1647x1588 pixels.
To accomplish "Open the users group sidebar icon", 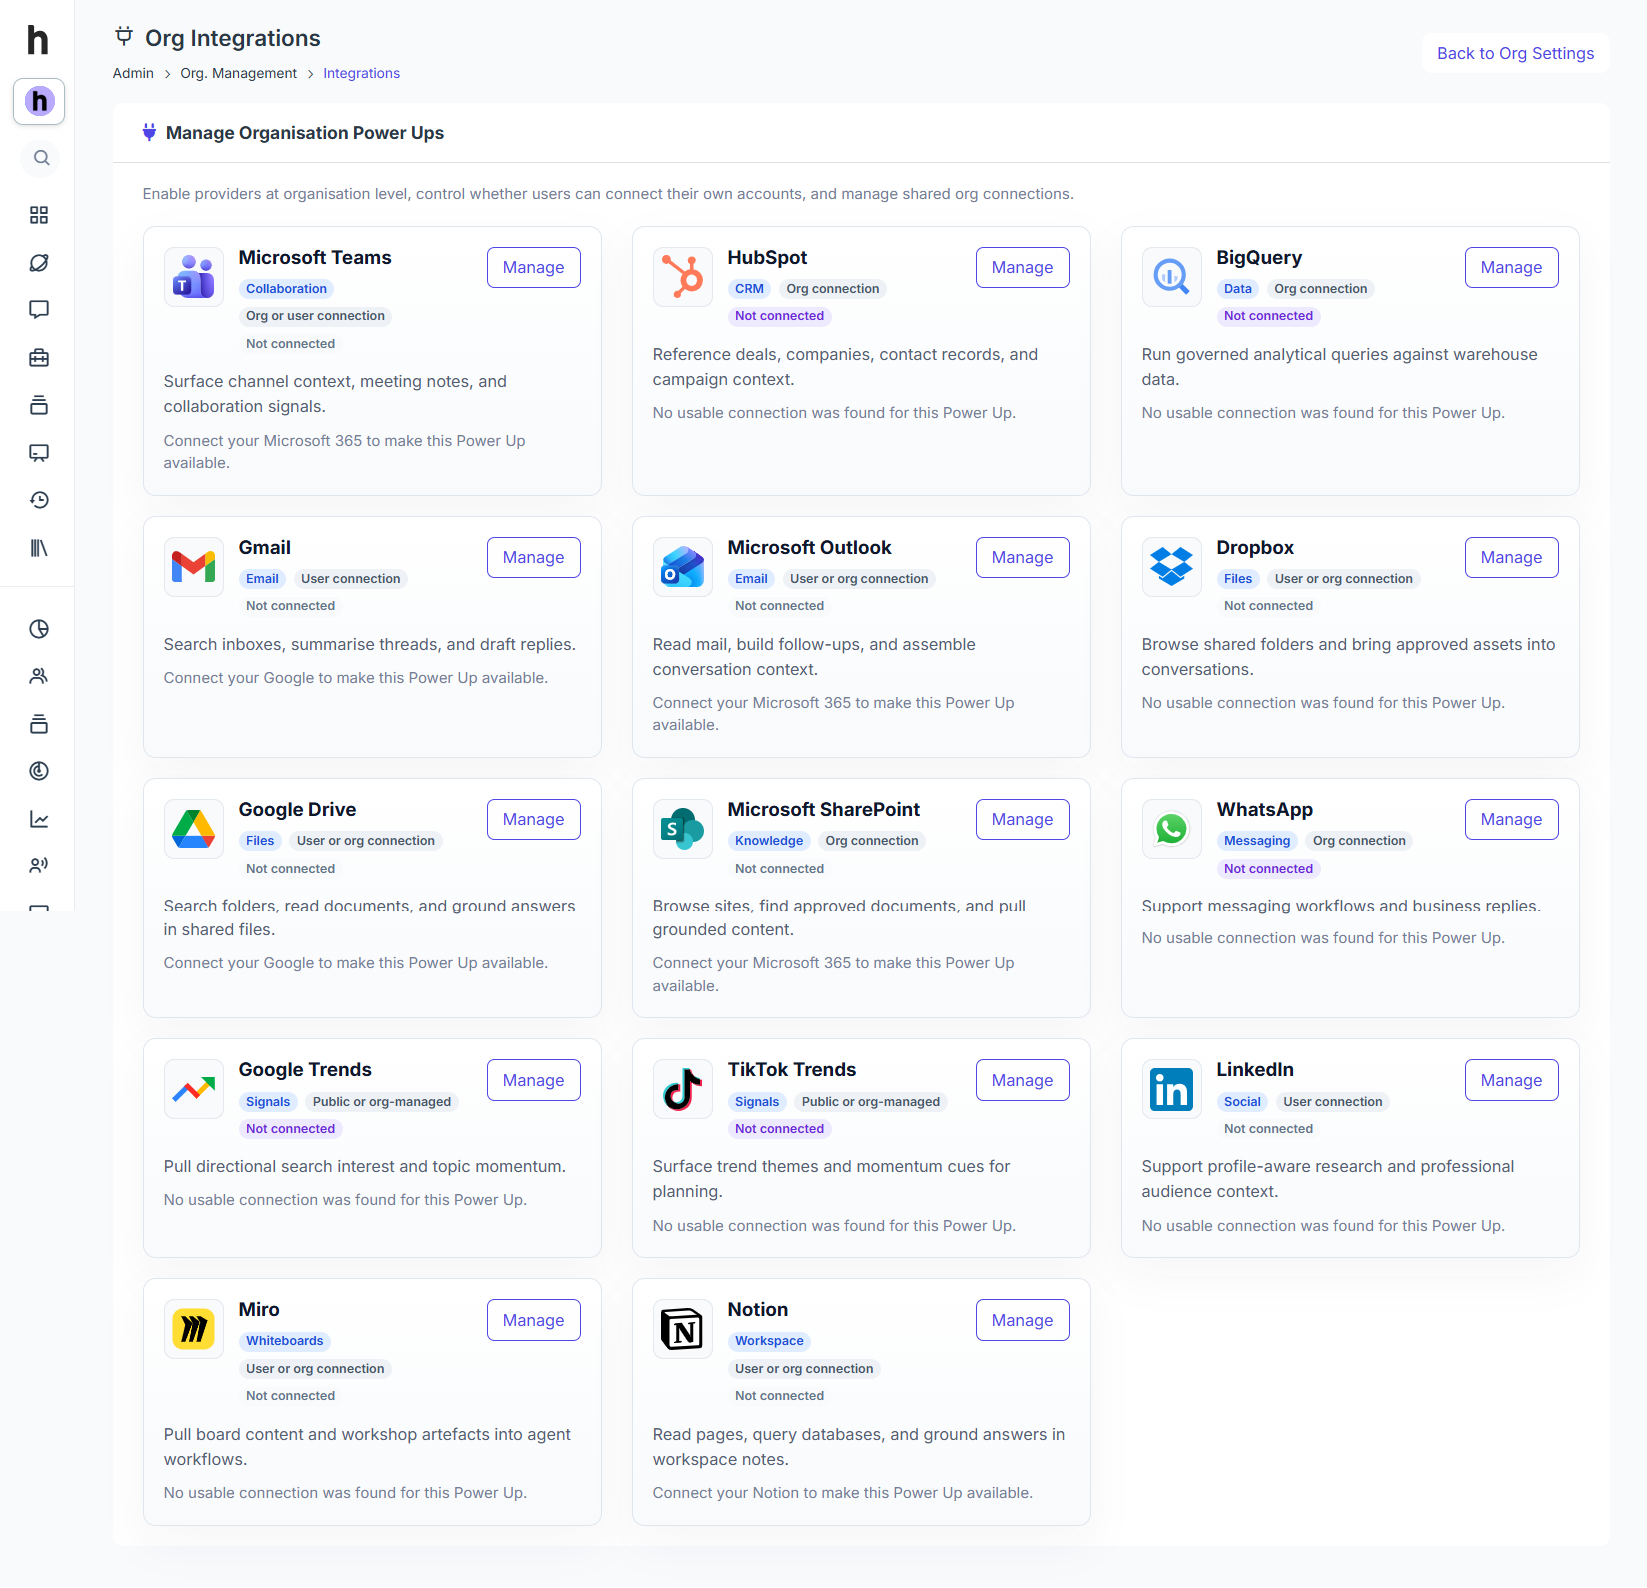I will point(39,676).
